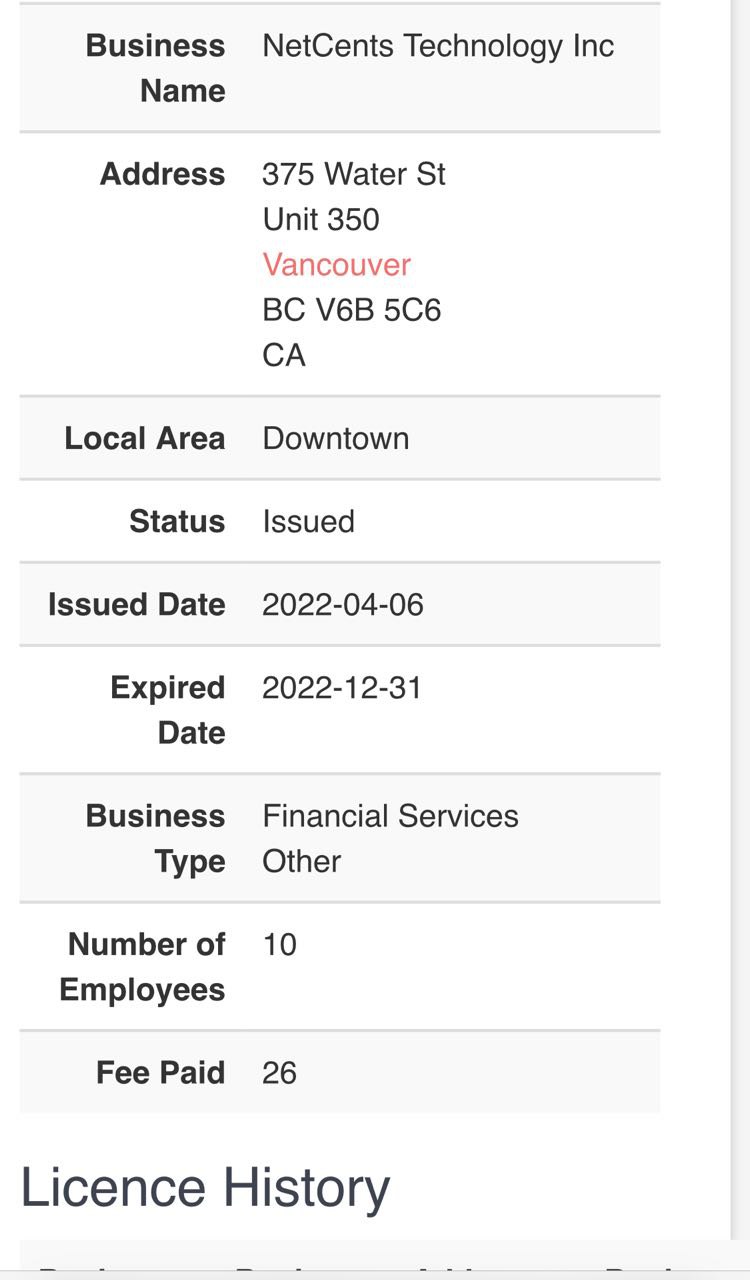
Task: Select the Business Name row label
Action: click(x=156, y=68)
